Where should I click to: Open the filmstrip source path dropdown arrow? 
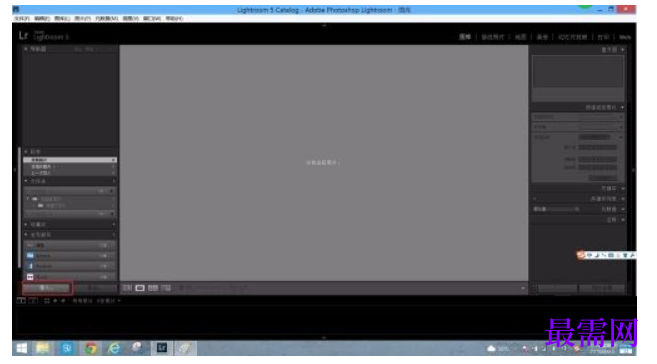tap(119, 301)
